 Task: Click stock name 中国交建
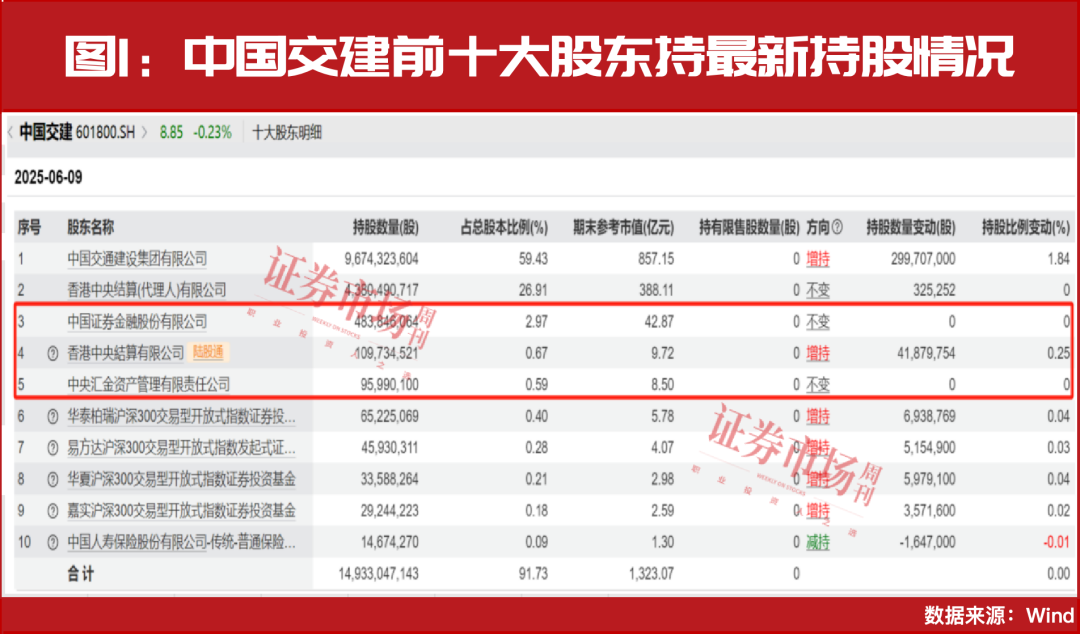(45, 132)
